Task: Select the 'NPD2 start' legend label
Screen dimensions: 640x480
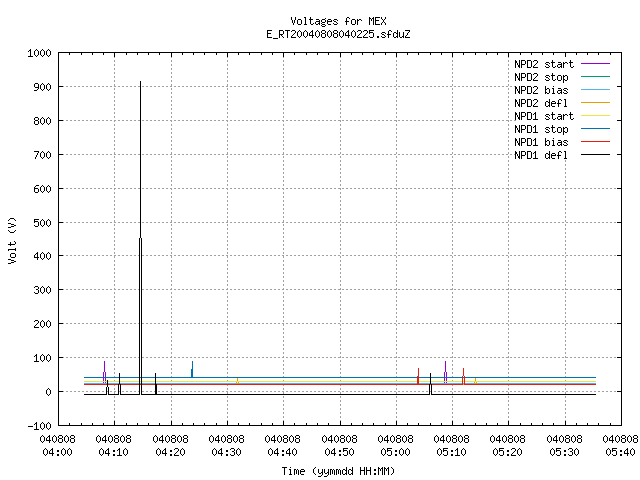Action: click(544, 64)
